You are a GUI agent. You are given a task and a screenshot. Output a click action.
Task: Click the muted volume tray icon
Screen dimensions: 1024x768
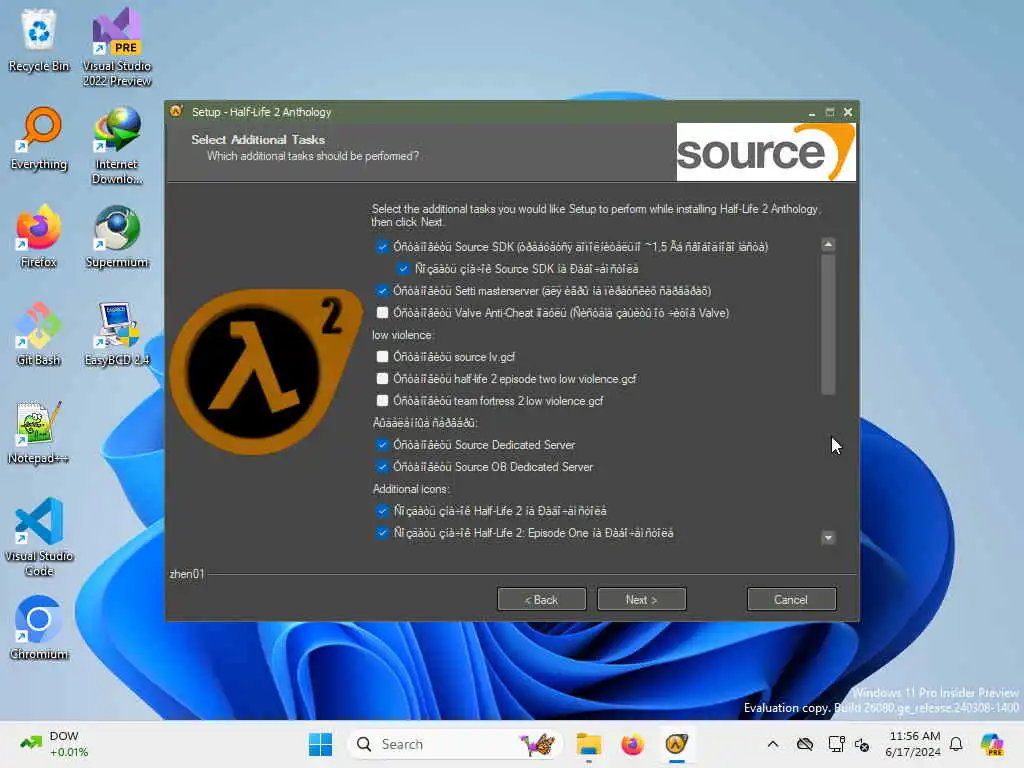[862, 744]
